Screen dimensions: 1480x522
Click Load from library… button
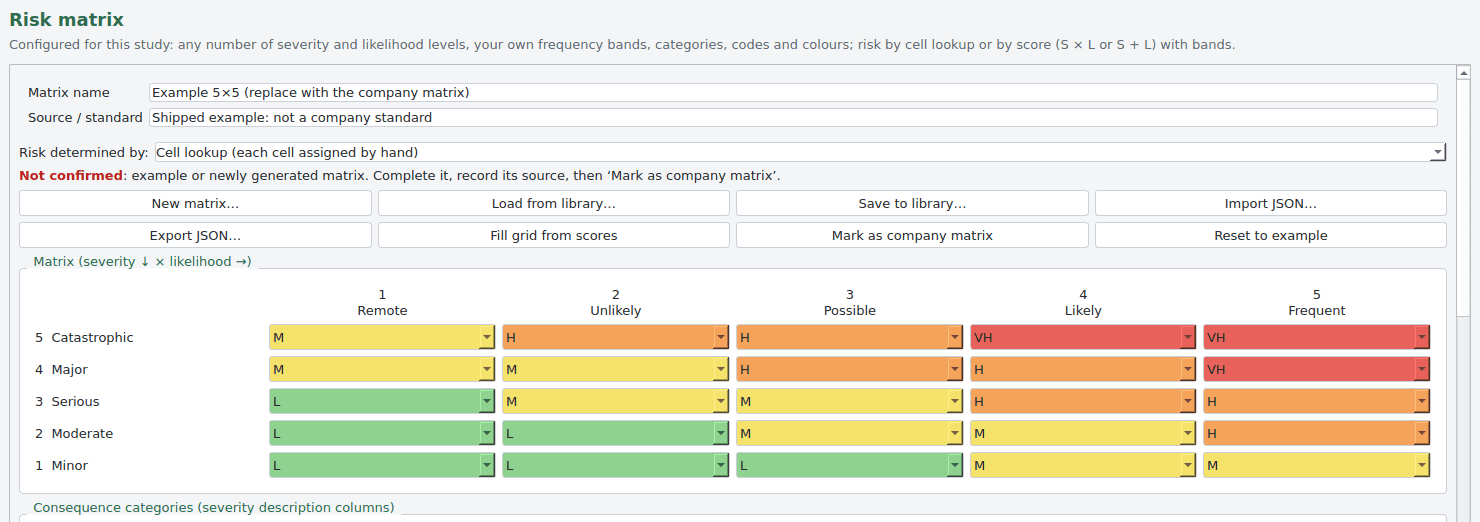click(554, 203)
